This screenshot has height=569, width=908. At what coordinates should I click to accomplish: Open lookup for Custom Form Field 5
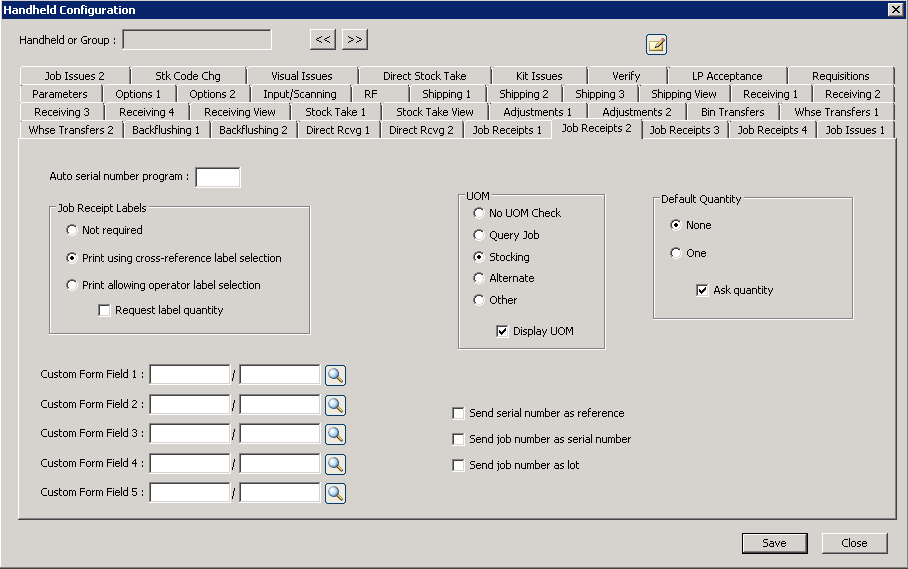click(x=335, y=493)
